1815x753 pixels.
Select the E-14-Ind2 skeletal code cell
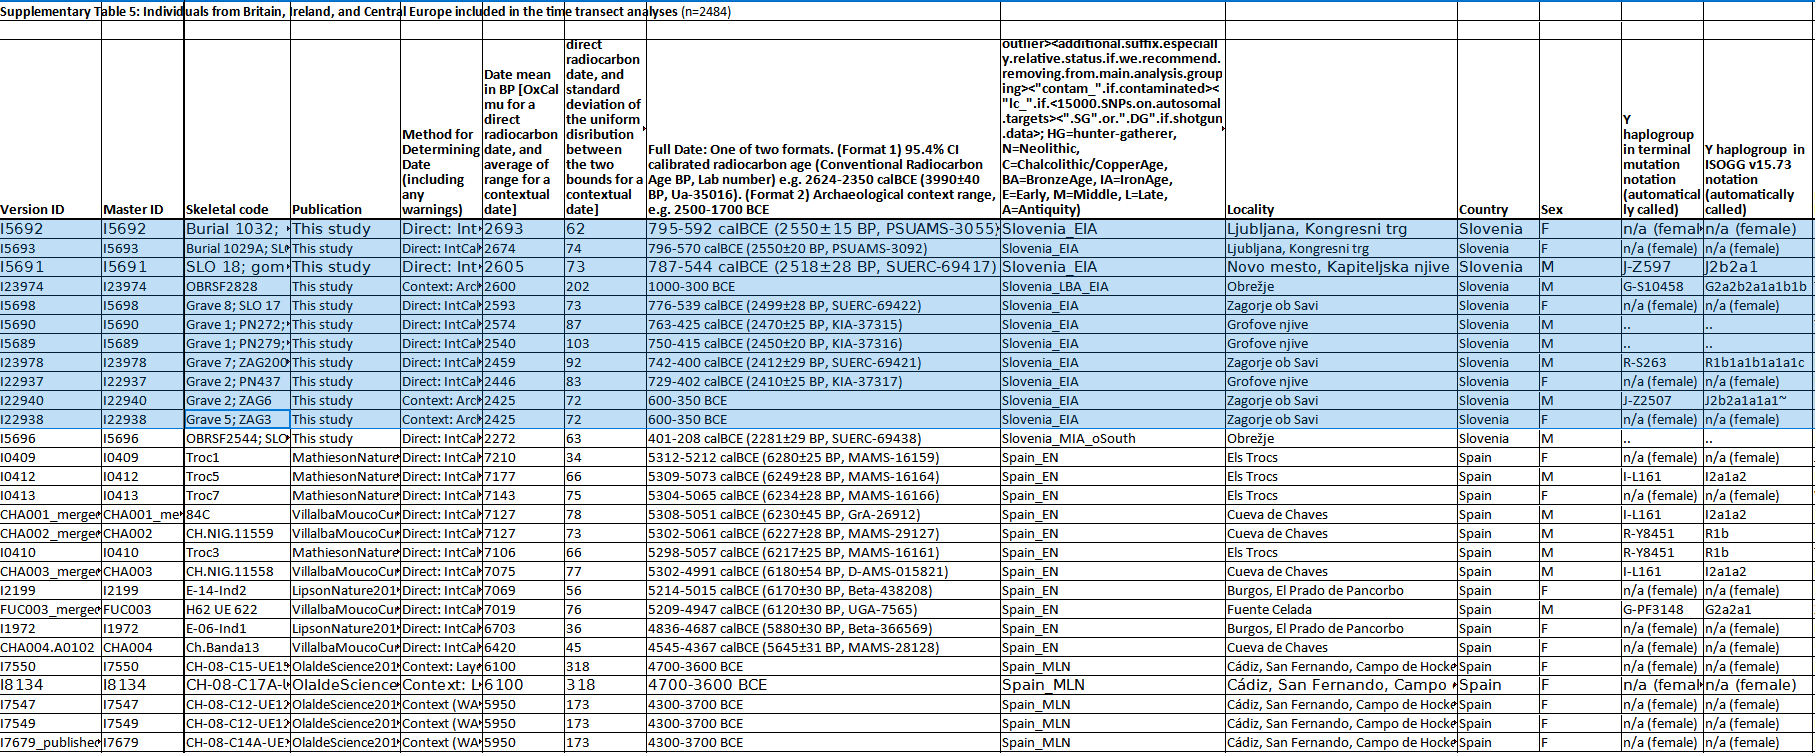pos(237,590)
